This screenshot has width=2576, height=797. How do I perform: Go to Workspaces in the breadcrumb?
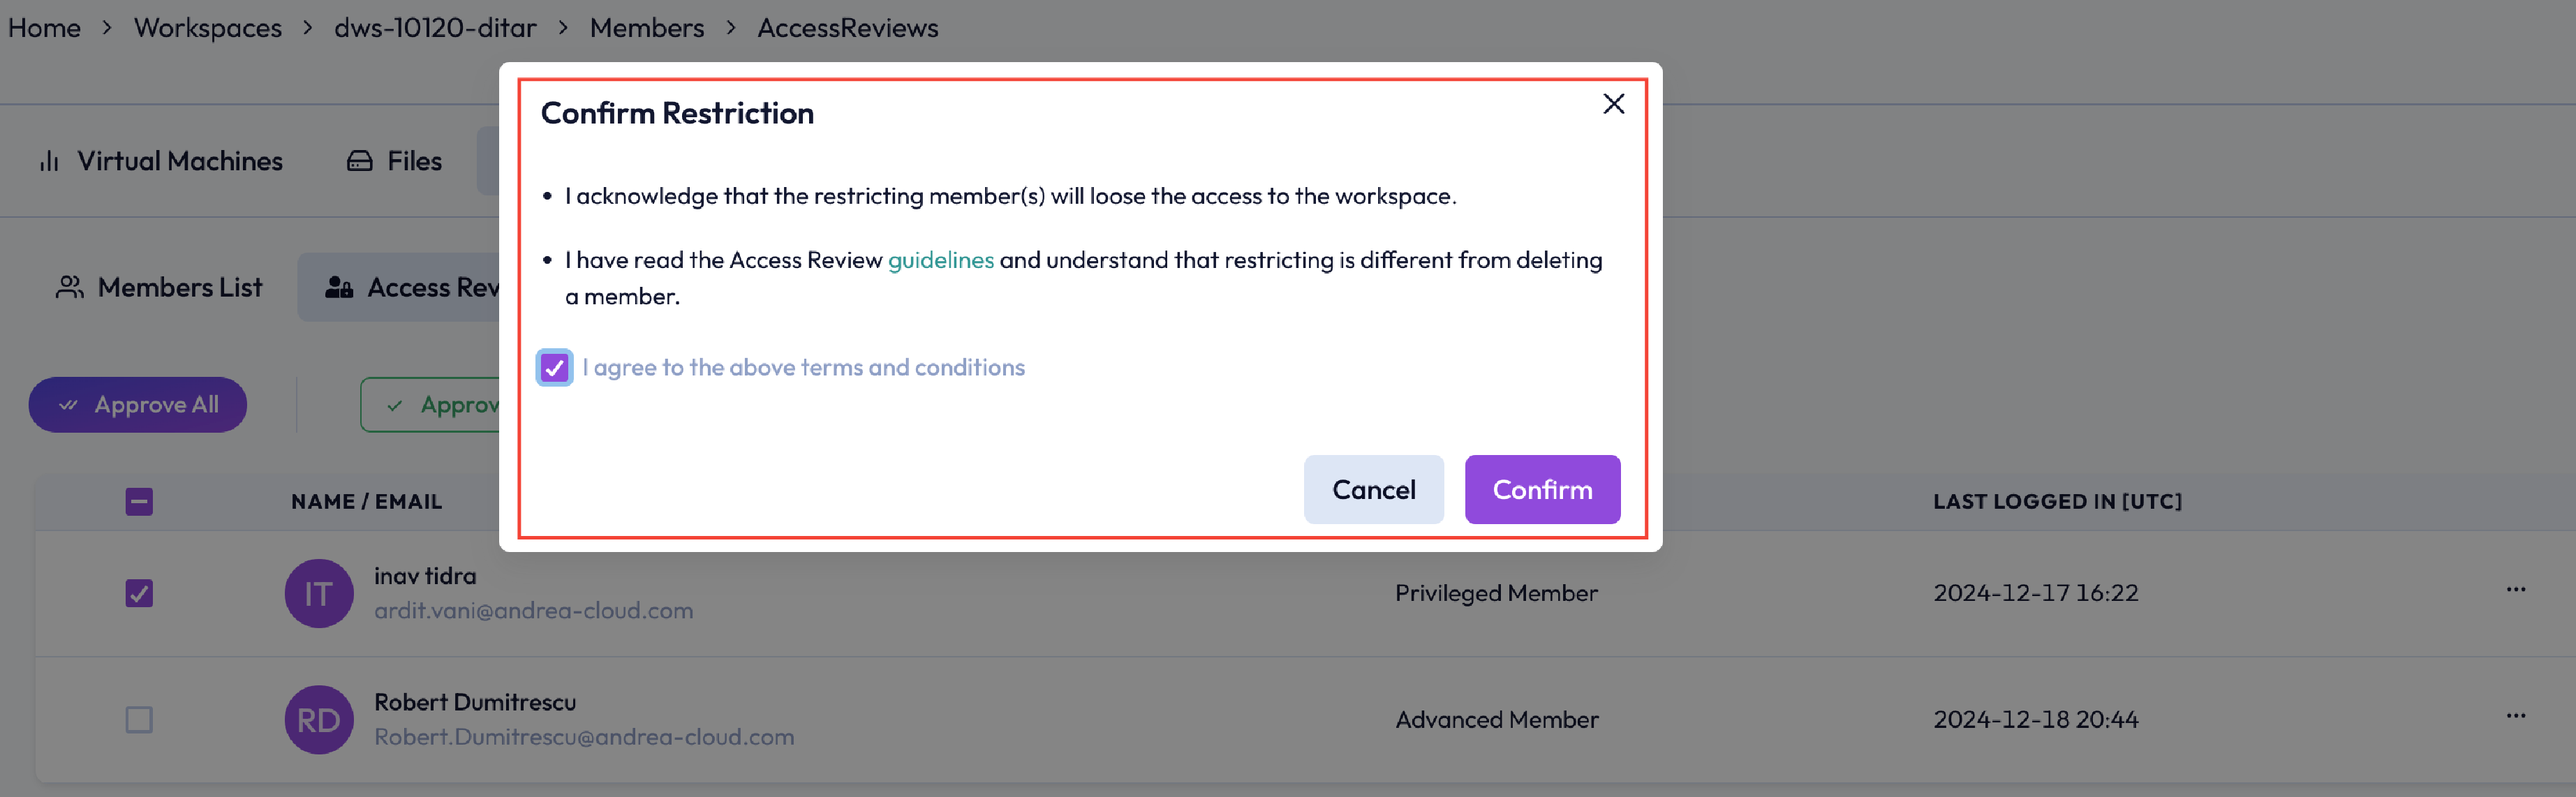point(208,28)
